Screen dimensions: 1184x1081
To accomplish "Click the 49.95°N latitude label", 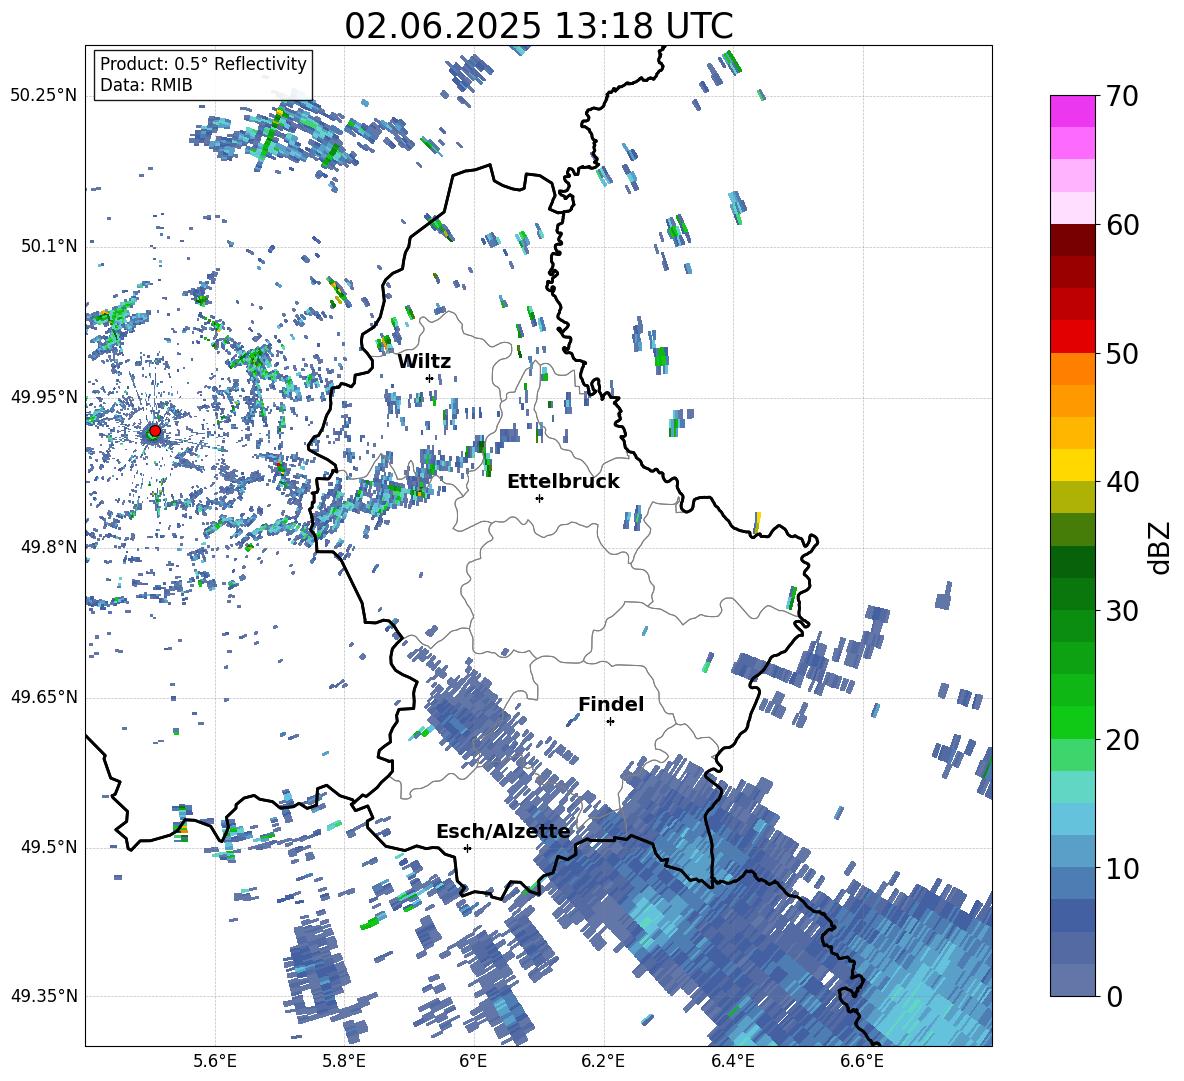I will (x=44, y=396).
